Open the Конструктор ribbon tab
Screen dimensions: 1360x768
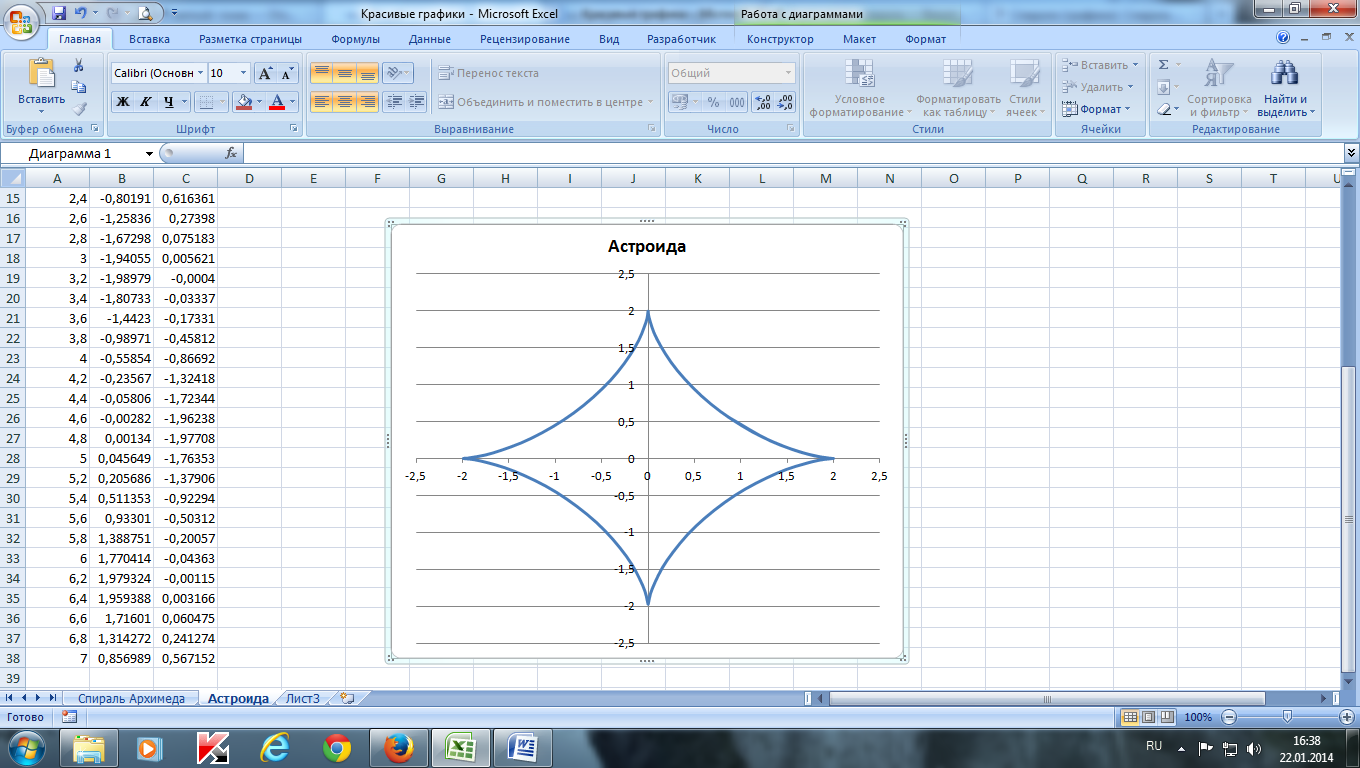pyautogui.click(x=780, y=39)
